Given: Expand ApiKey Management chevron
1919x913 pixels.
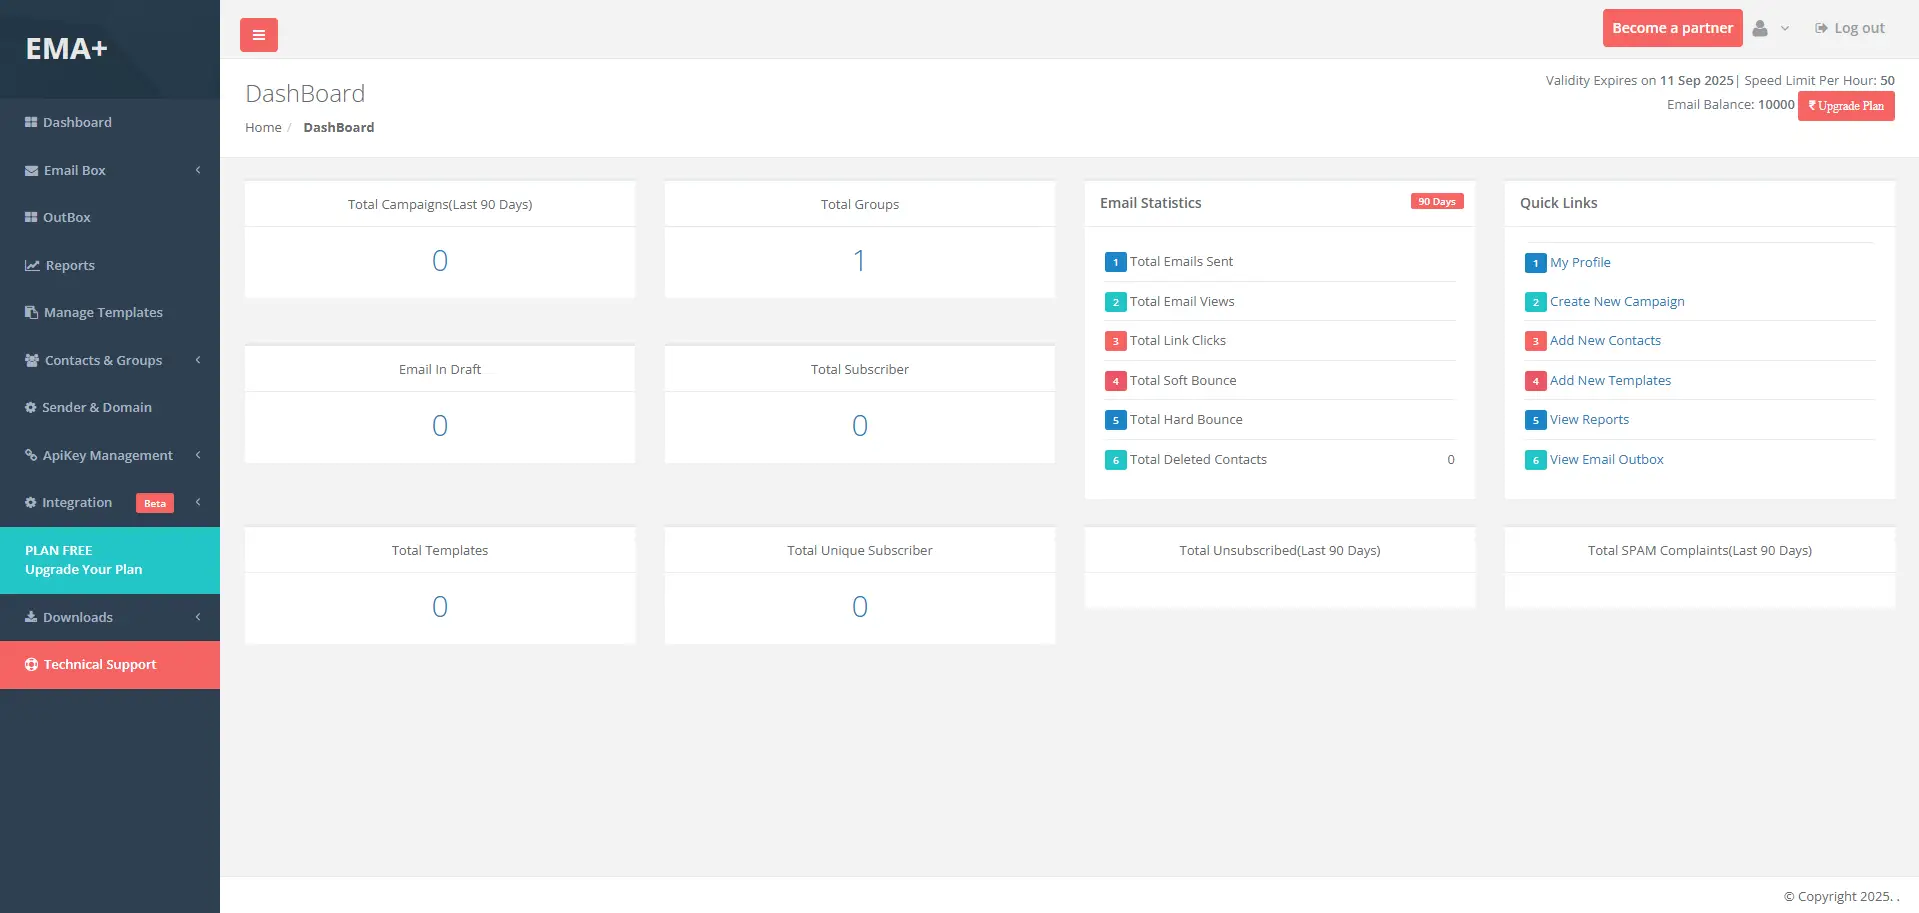Looking at the screenshot, I should tap(198, 455).
